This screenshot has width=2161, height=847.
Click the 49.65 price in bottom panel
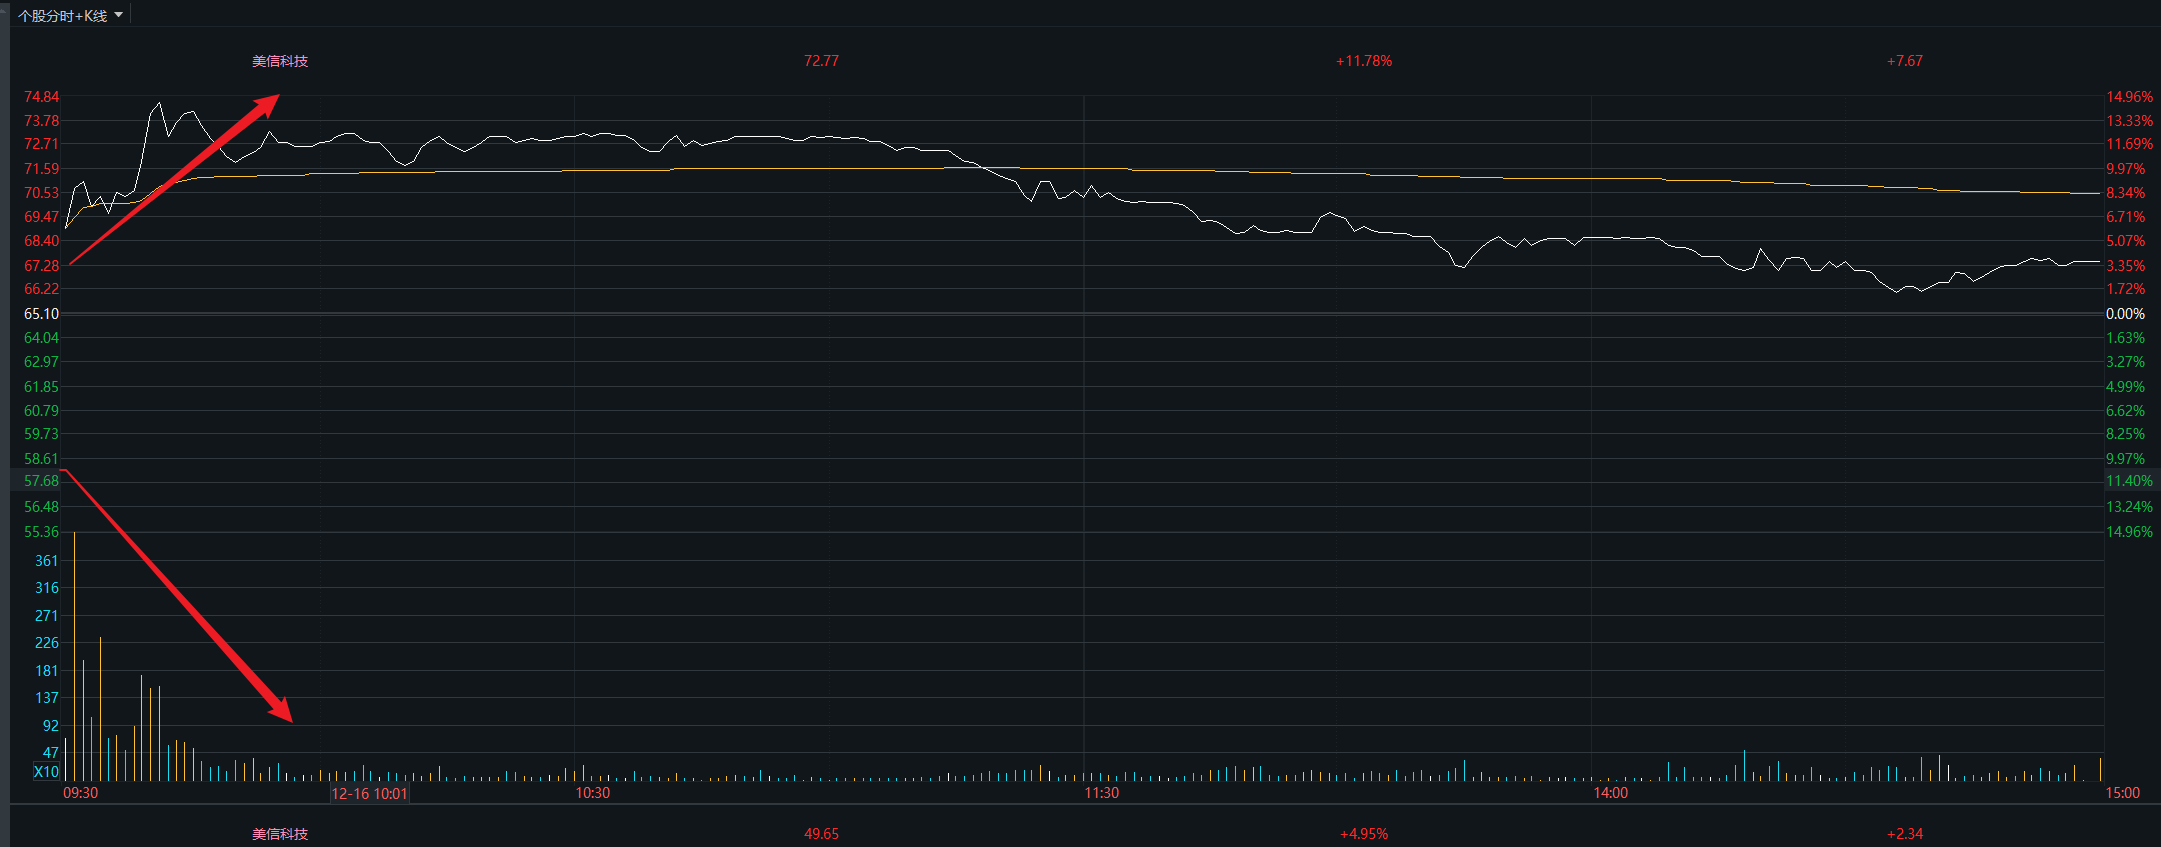click(821, 833)
